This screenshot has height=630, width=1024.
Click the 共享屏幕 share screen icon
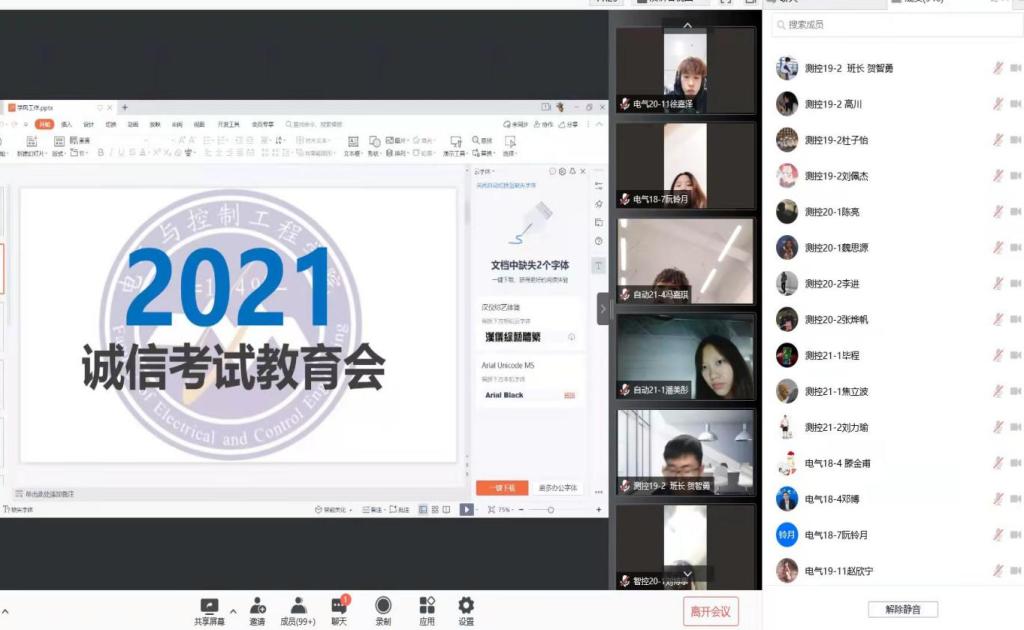click(x=209, y=606)
